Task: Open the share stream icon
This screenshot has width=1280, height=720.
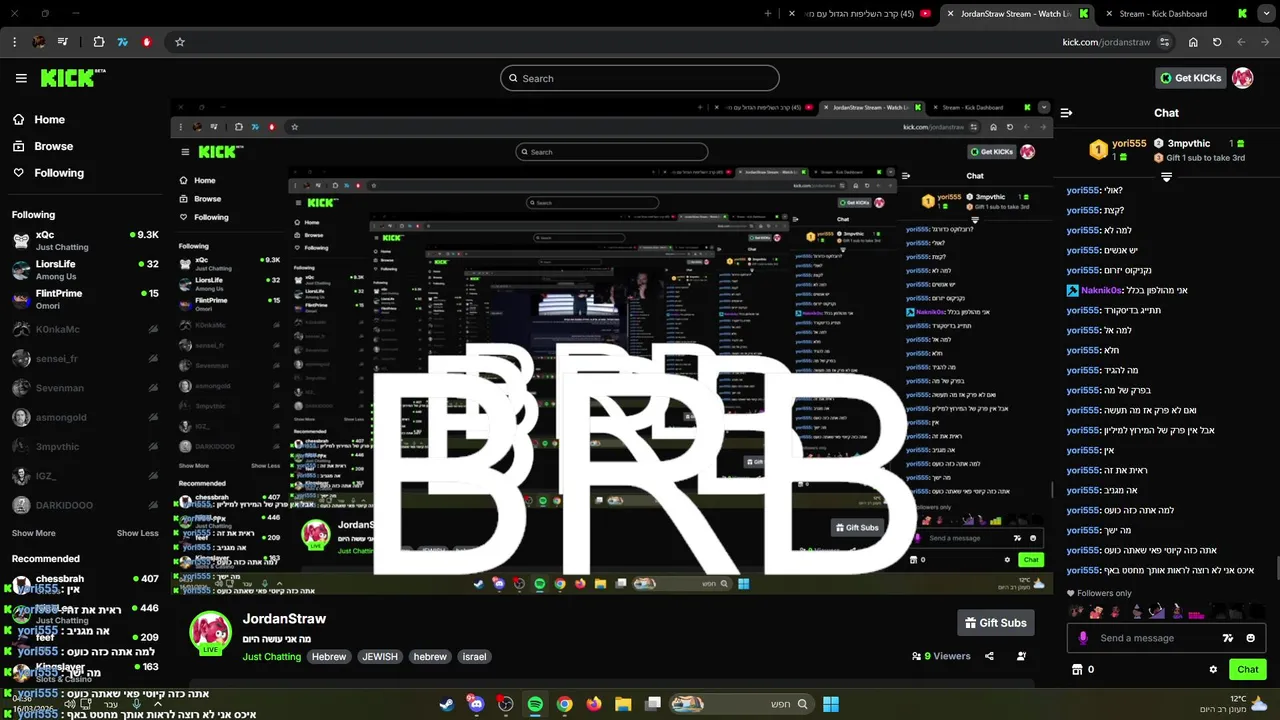Action: click(x=989, y=656)
